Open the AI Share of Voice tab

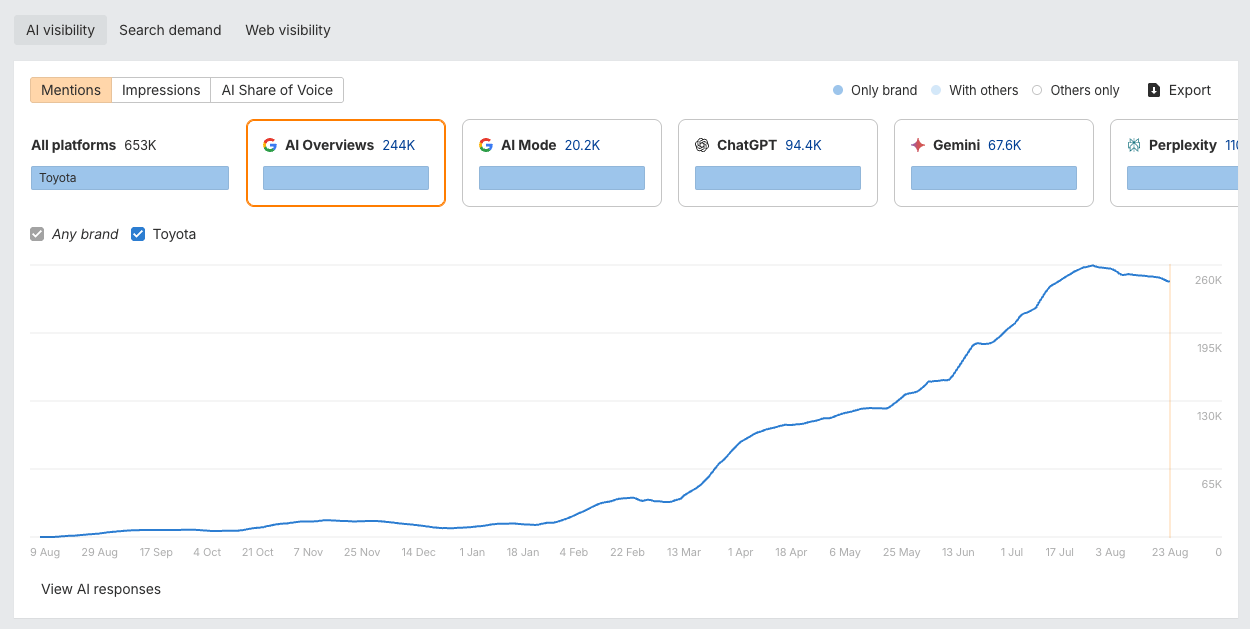click(x=276, y=90)
